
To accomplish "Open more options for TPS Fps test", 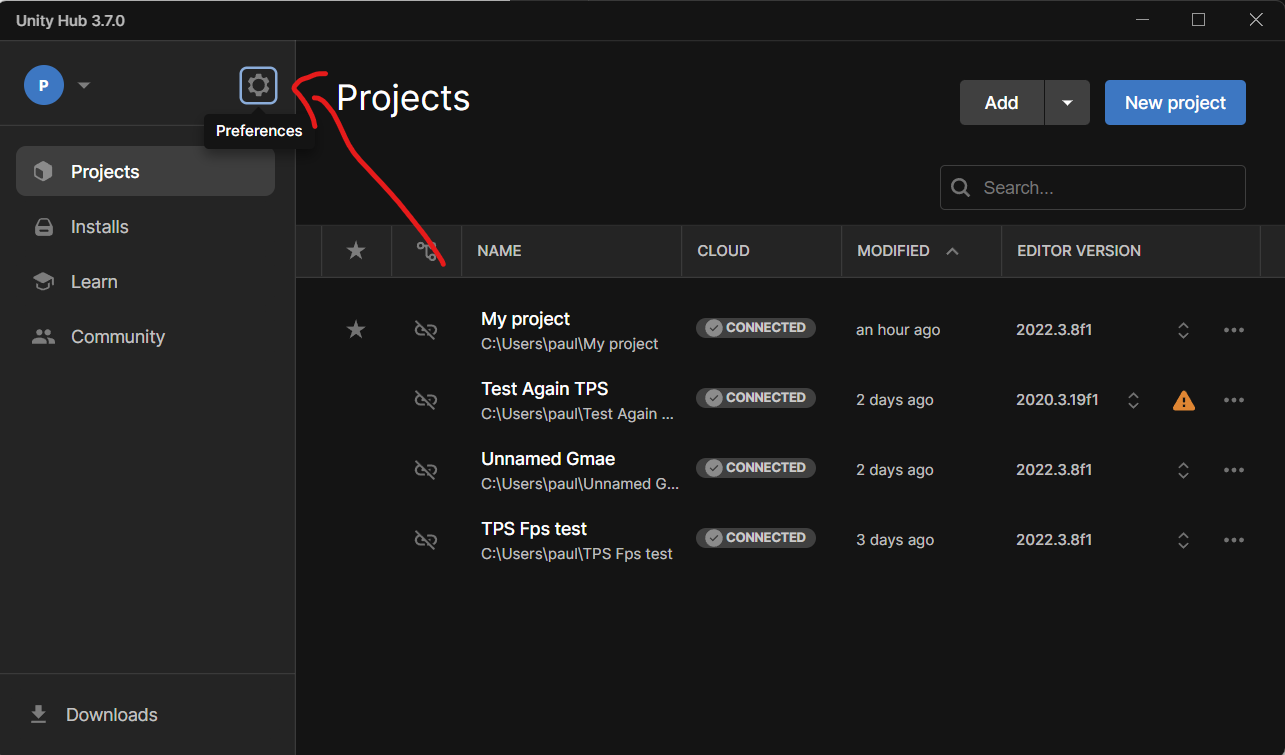I will (1234, 540).
